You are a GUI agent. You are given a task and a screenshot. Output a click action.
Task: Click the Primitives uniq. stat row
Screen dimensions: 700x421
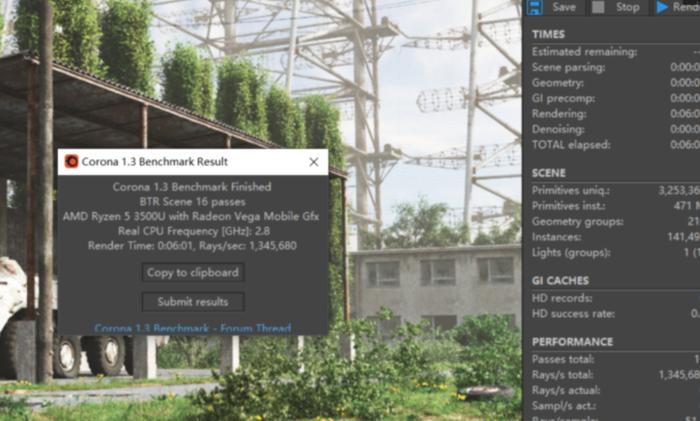[x=616, y=191]
